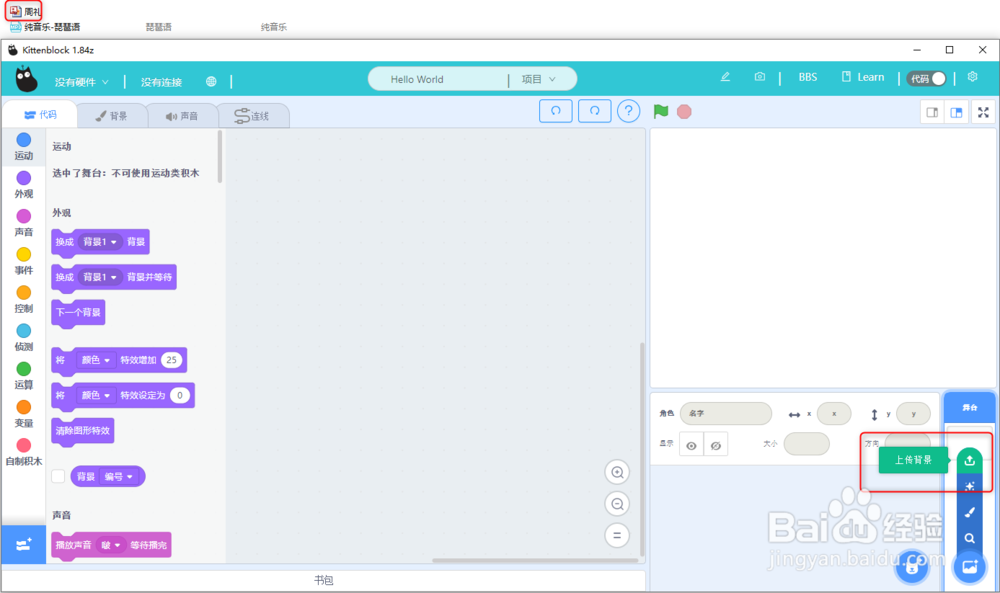Select the 变量 variables category

[24, 414]
